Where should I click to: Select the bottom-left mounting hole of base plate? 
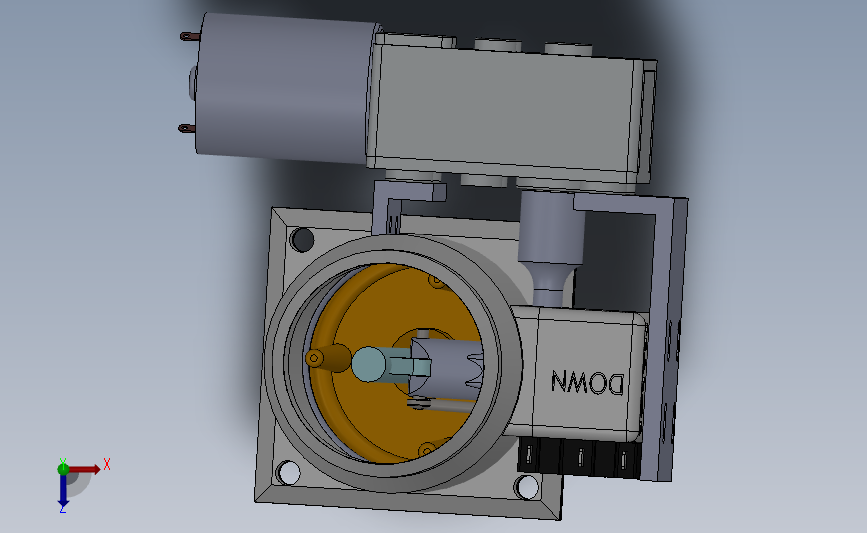click(x=288, y=473)
